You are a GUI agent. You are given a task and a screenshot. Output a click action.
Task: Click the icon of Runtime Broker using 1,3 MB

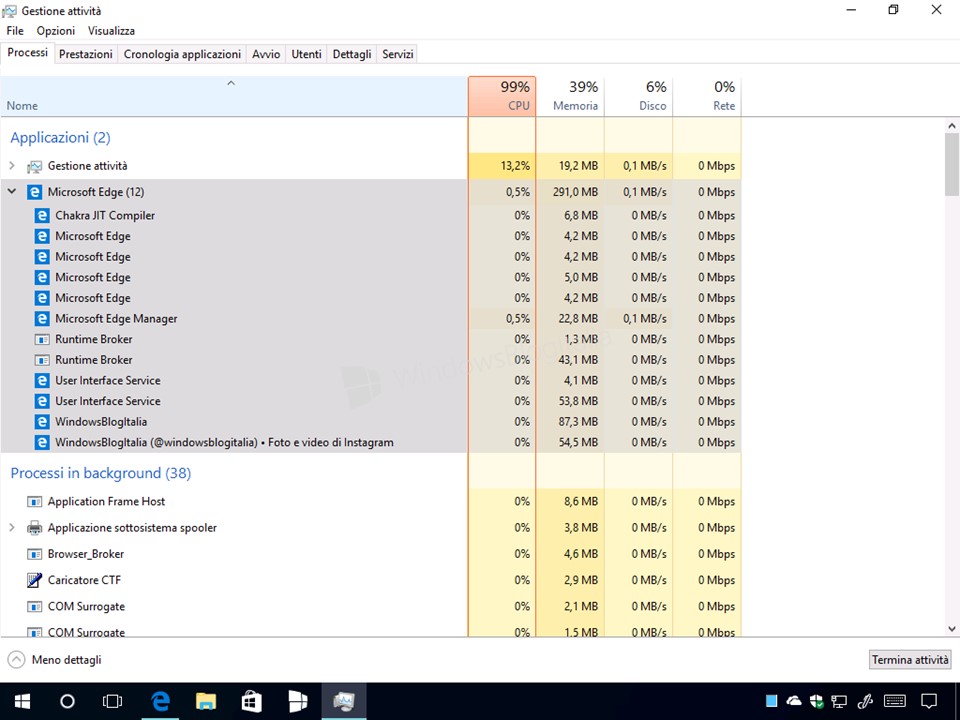pos(42,339)
